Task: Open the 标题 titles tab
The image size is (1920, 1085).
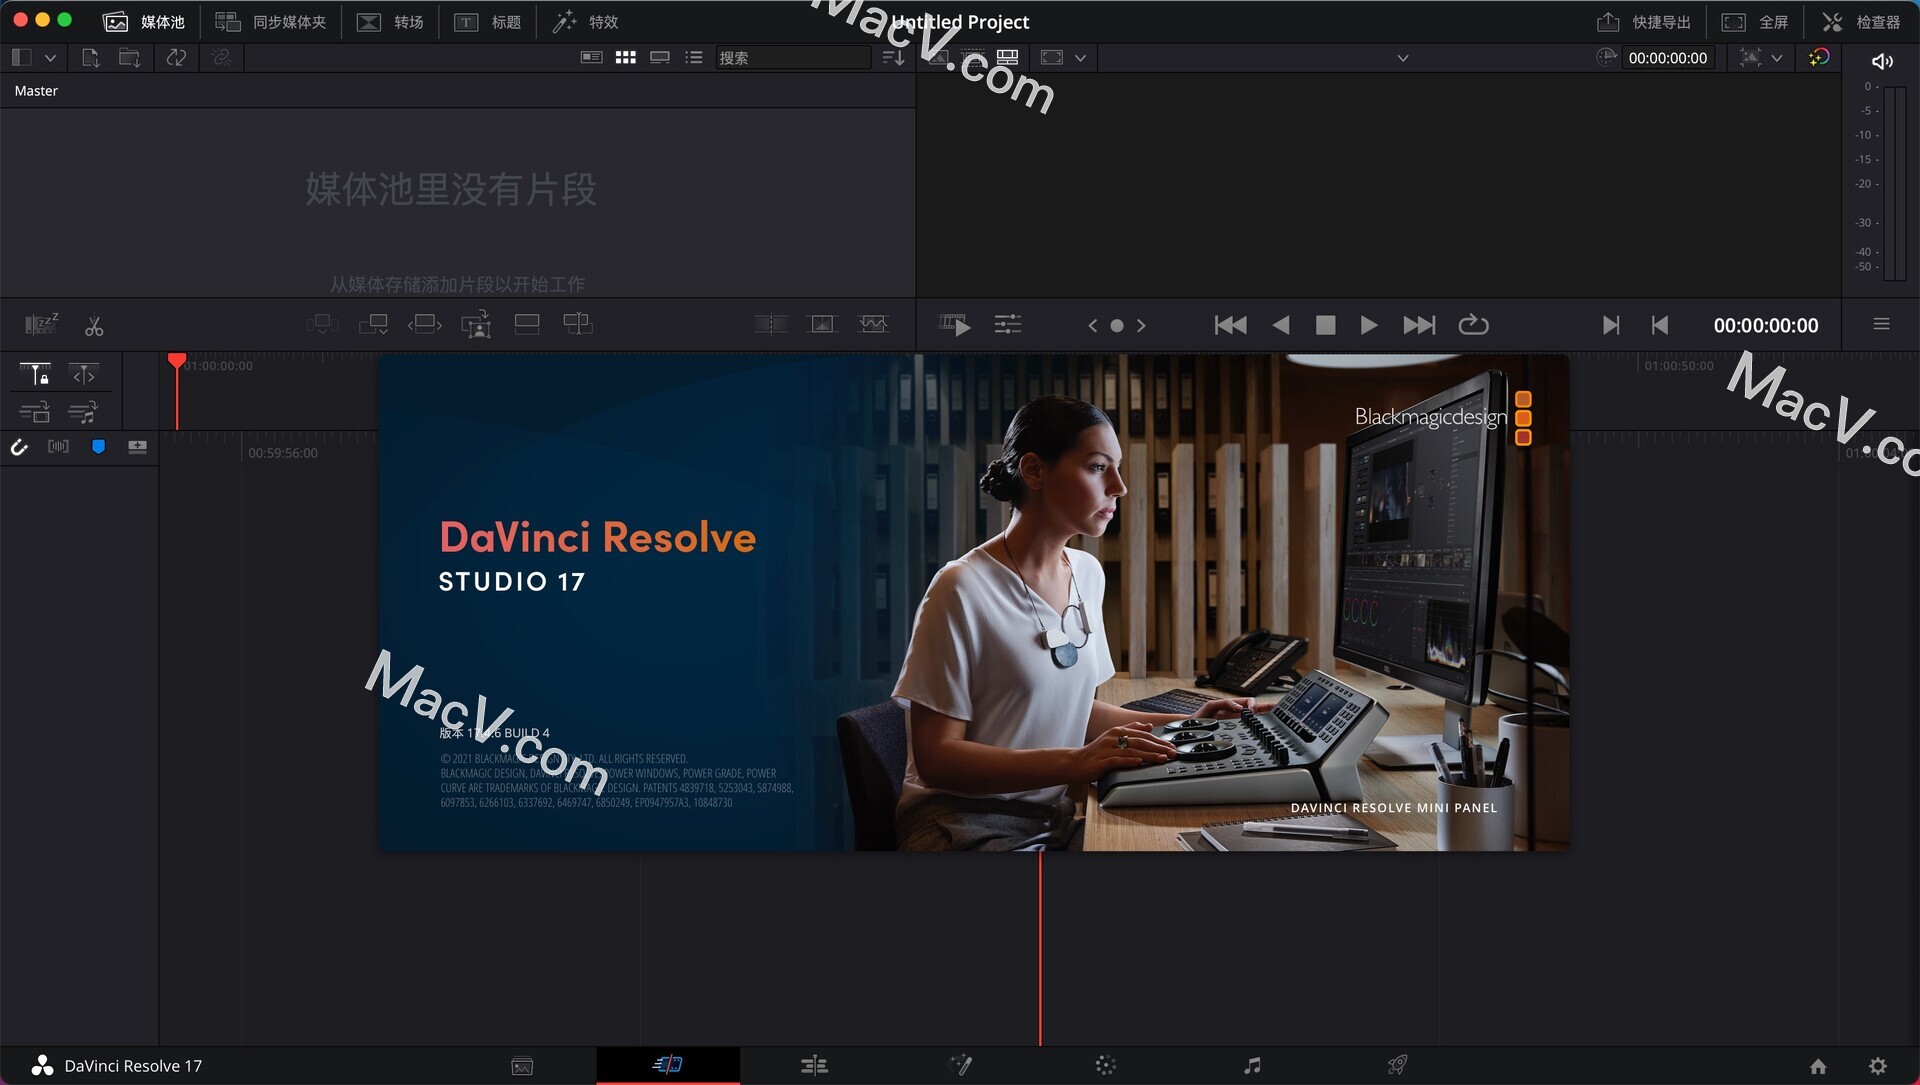Action: (x=488, y=21)
